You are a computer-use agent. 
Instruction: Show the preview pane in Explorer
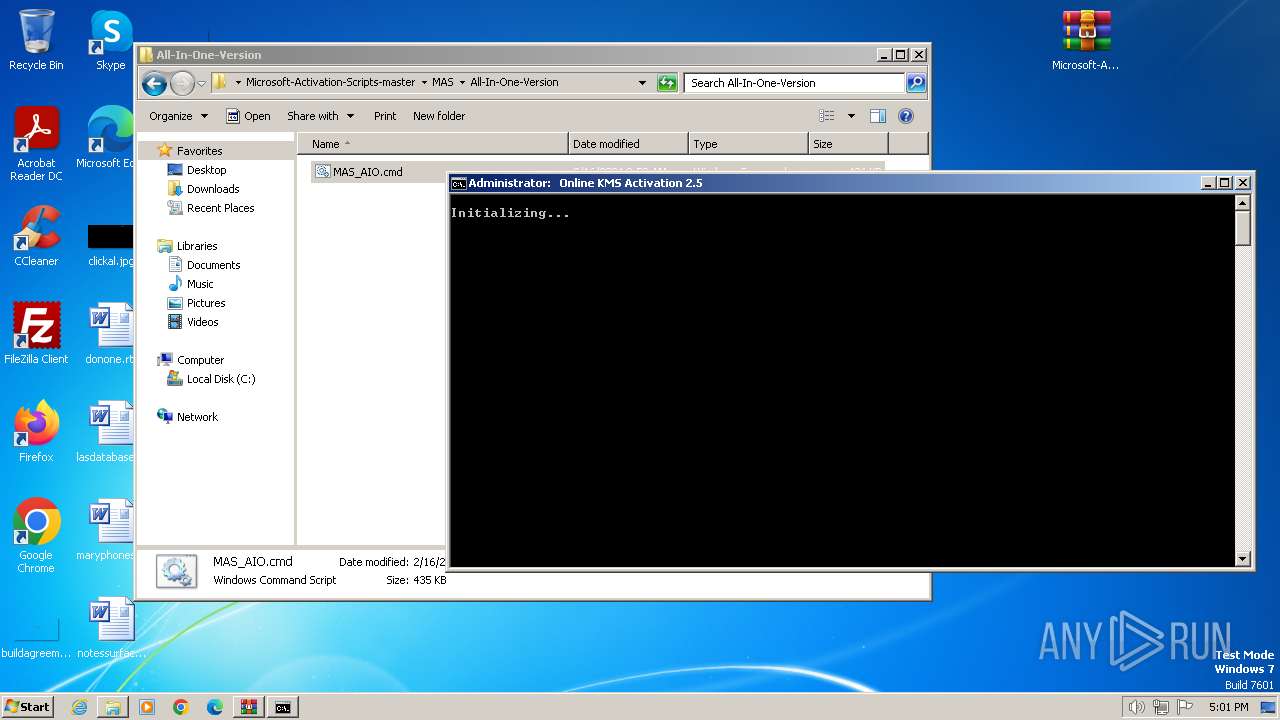tap(877, 116)
